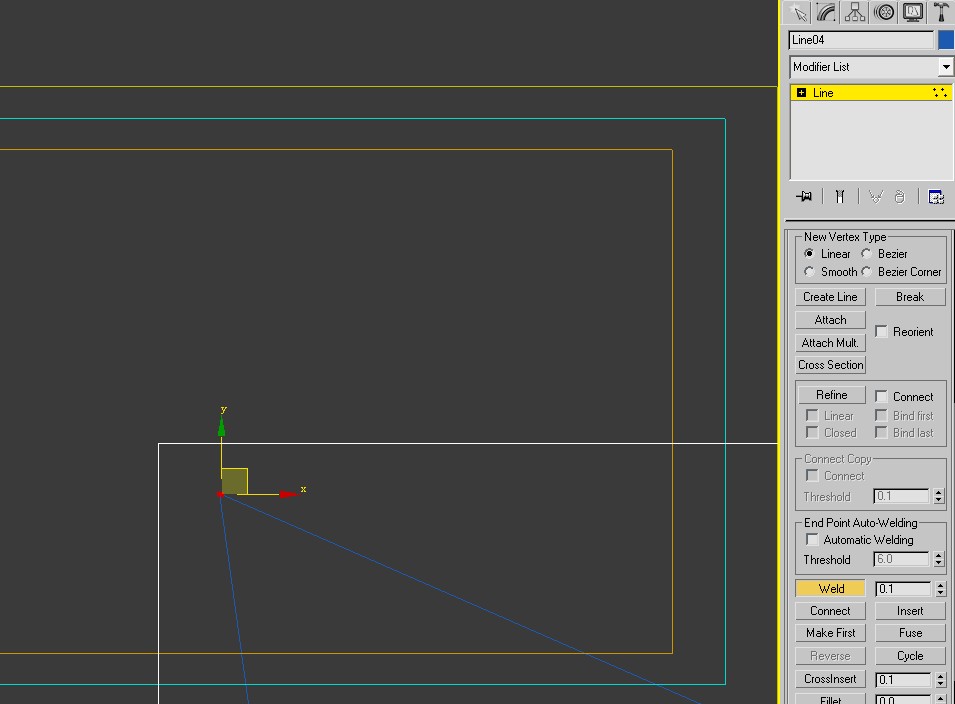
Task: Click the transform gizmo X axis arrow
Action: (x=289, y=494)
